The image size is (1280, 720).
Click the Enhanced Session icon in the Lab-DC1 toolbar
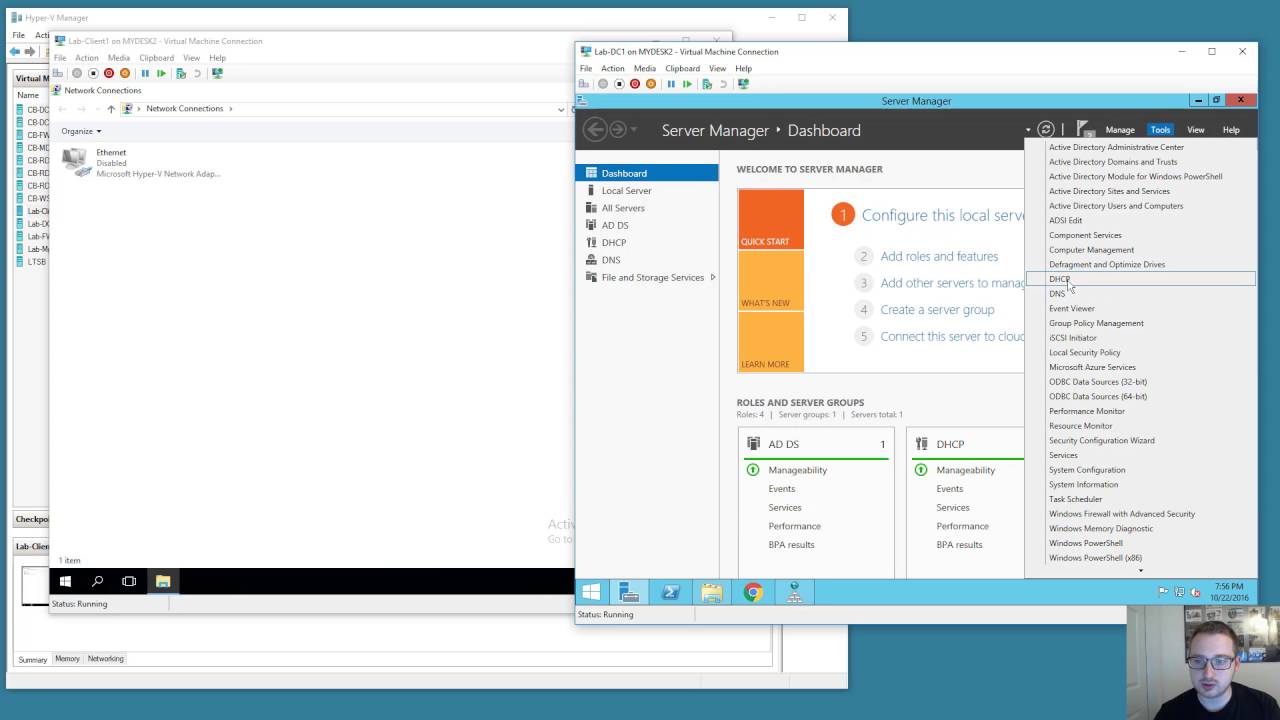pyautogui.click(x=743, y=84)
